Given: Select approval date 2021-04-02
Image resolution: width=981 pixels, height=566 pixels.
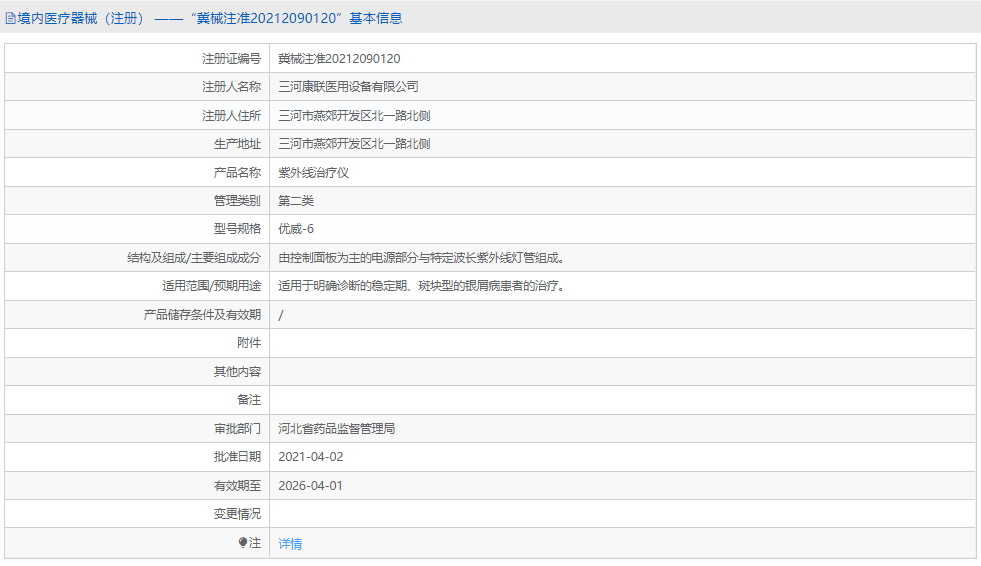Looking at the screenshot, I should (311, 457).
